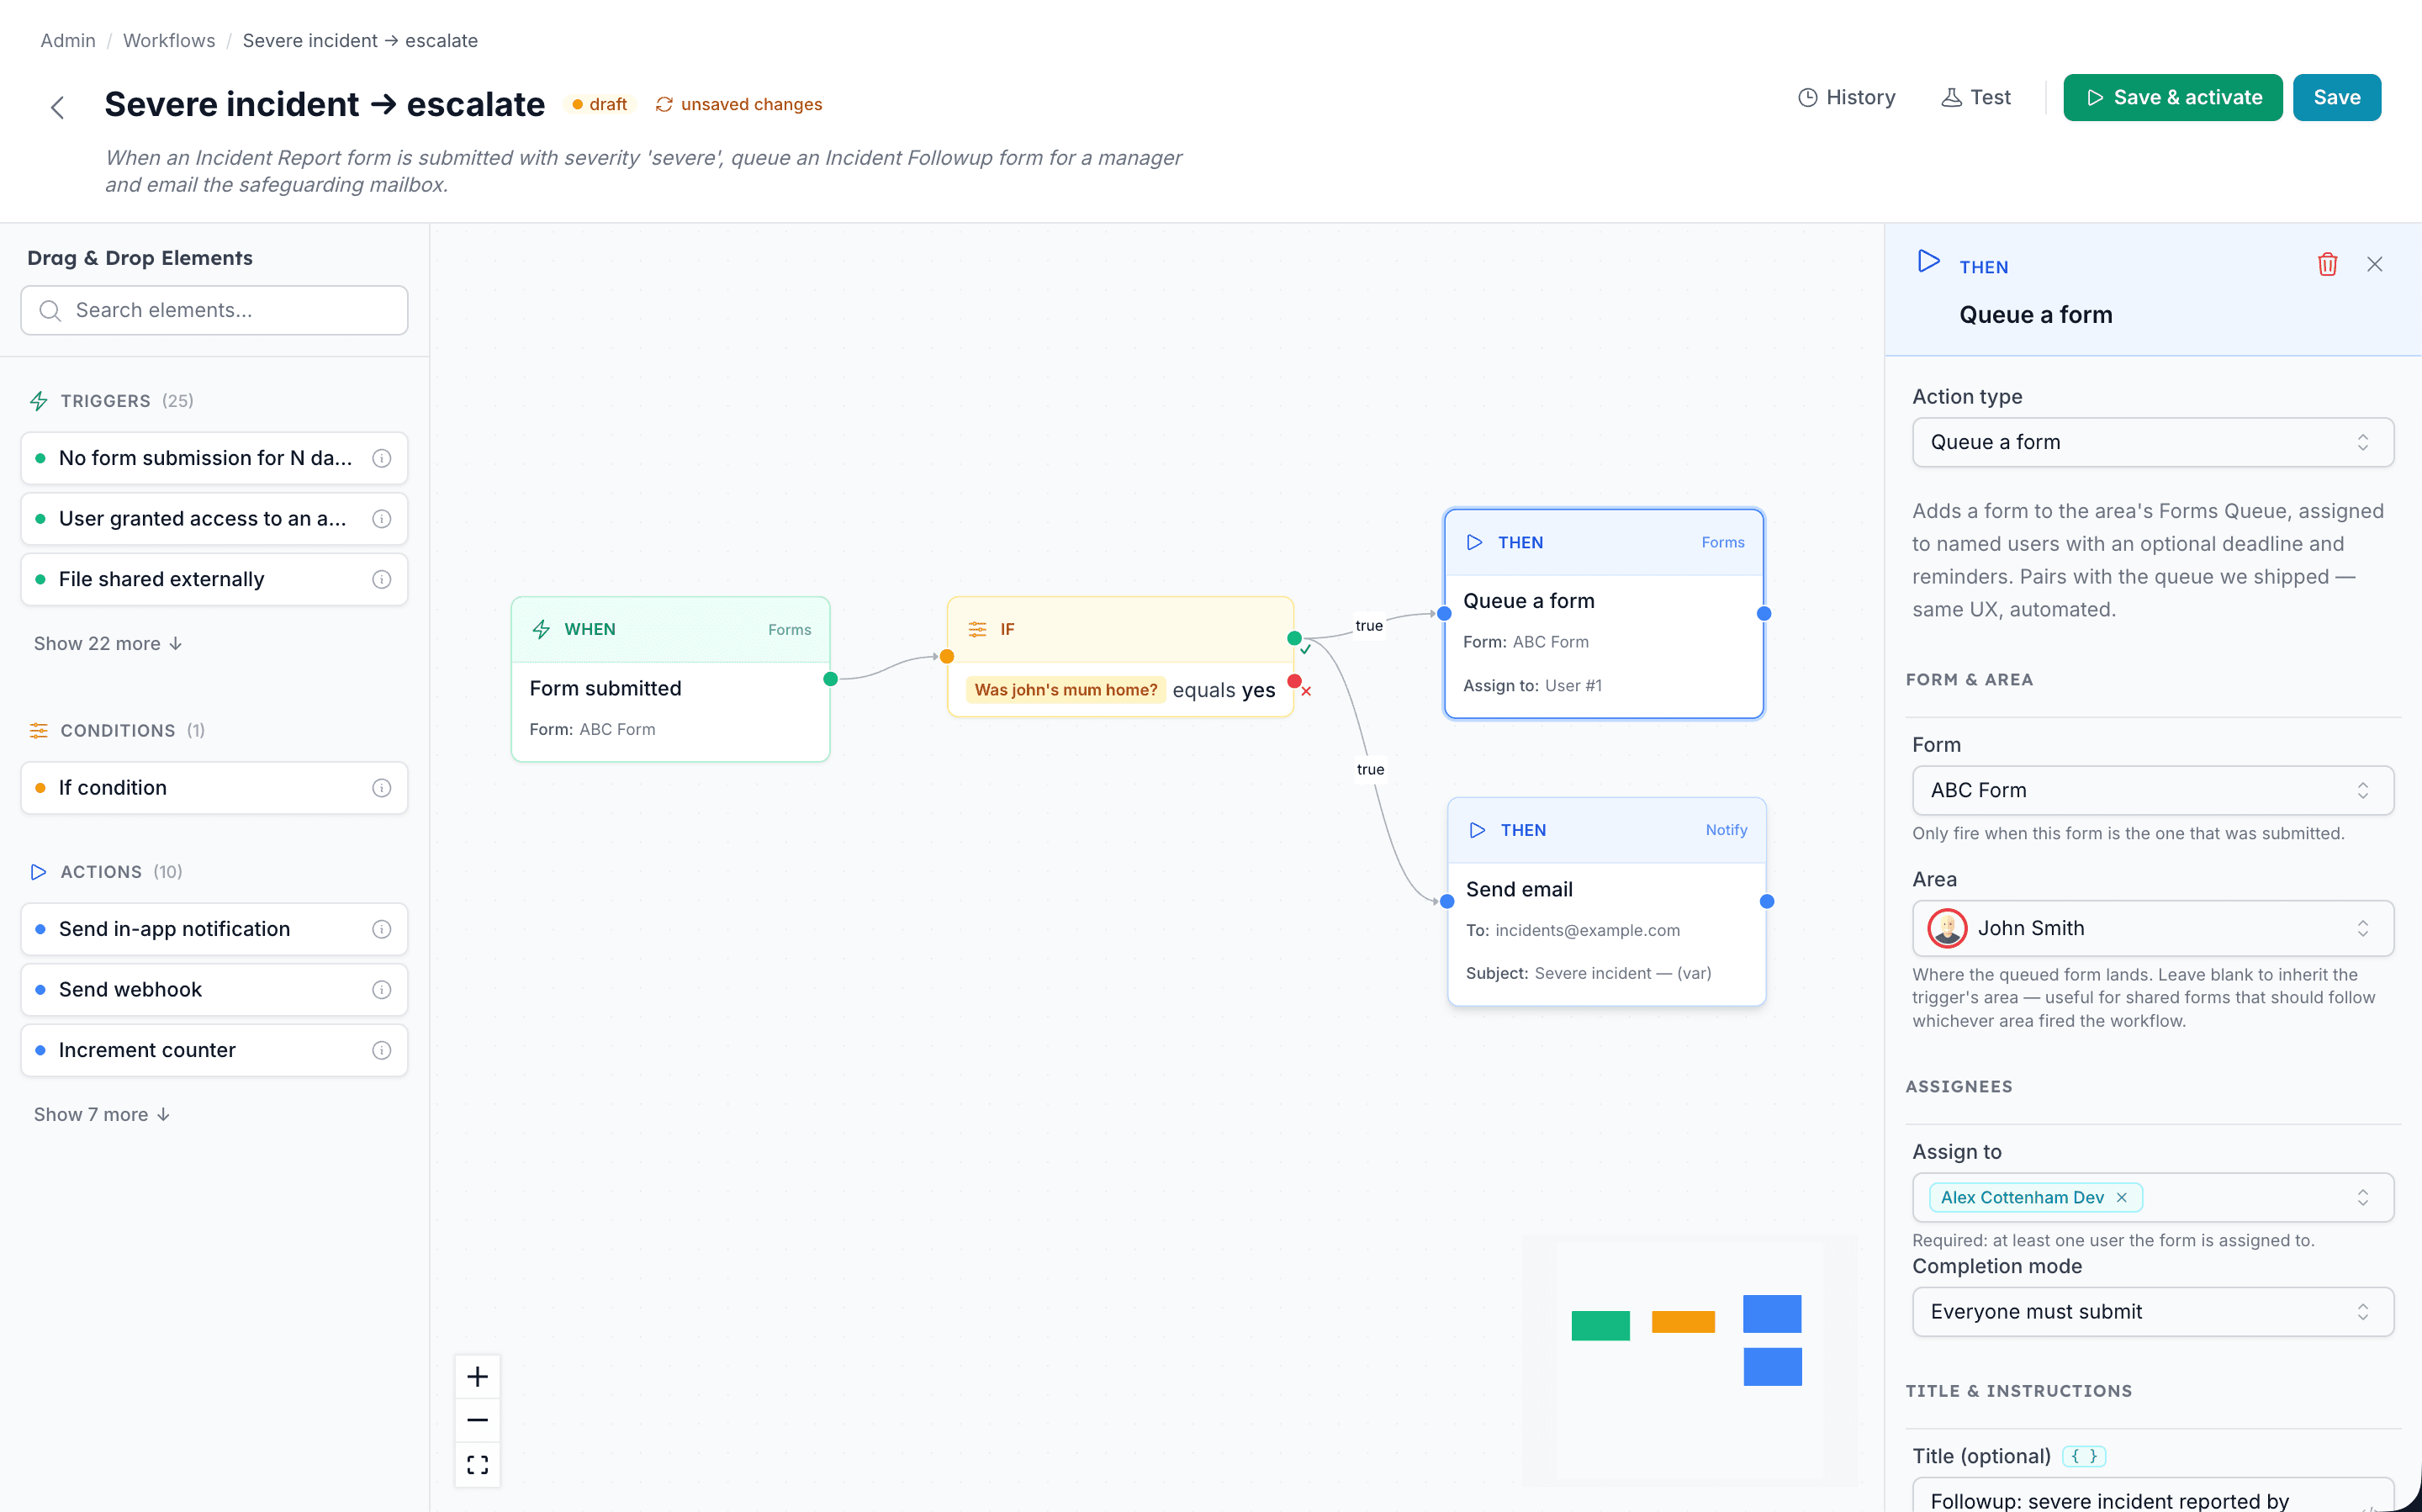Open the Test runner
Image resolution: width=2422 pixels, height=1512 pixels.
1976,97
